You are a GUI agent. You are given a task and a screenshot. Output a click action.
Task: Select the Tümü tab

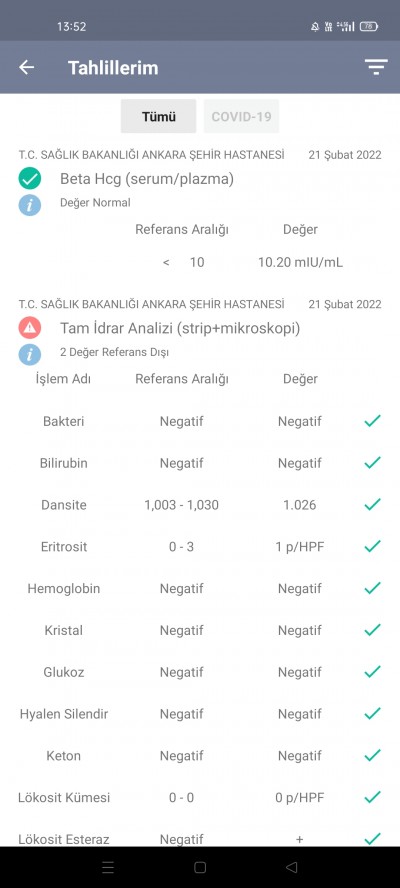(159, 117)
